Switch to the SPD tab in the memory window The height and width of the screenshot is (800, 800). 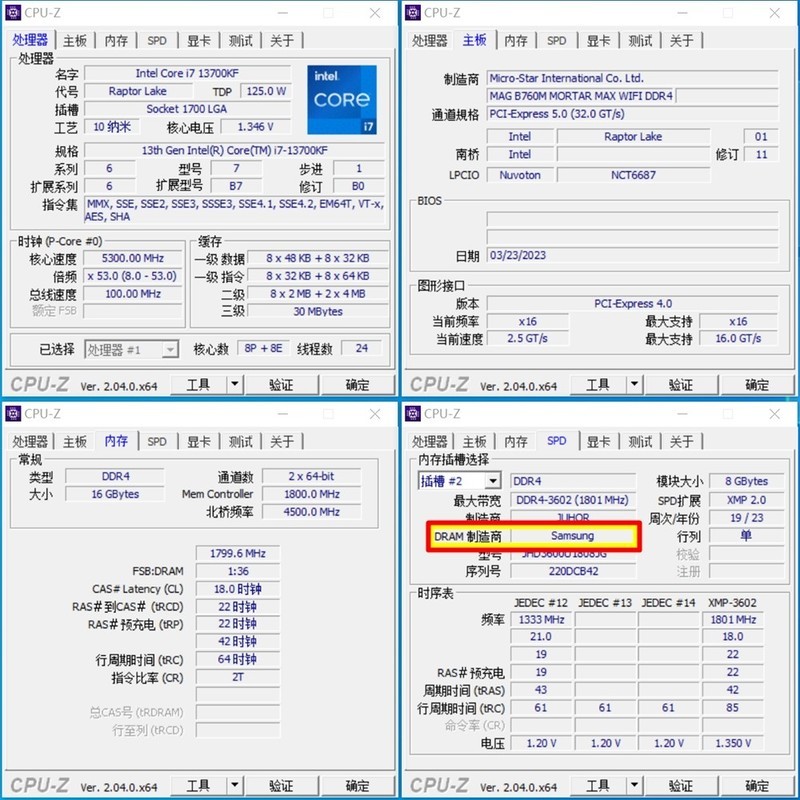(156, 440)
